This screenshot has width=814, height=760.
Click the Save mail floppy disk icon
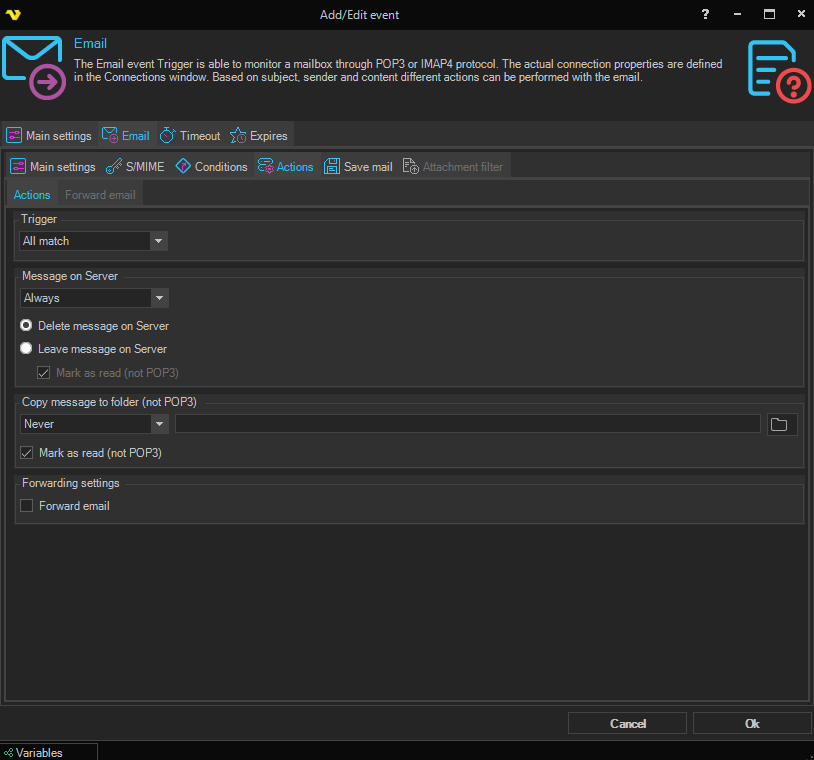pos(332,167)
